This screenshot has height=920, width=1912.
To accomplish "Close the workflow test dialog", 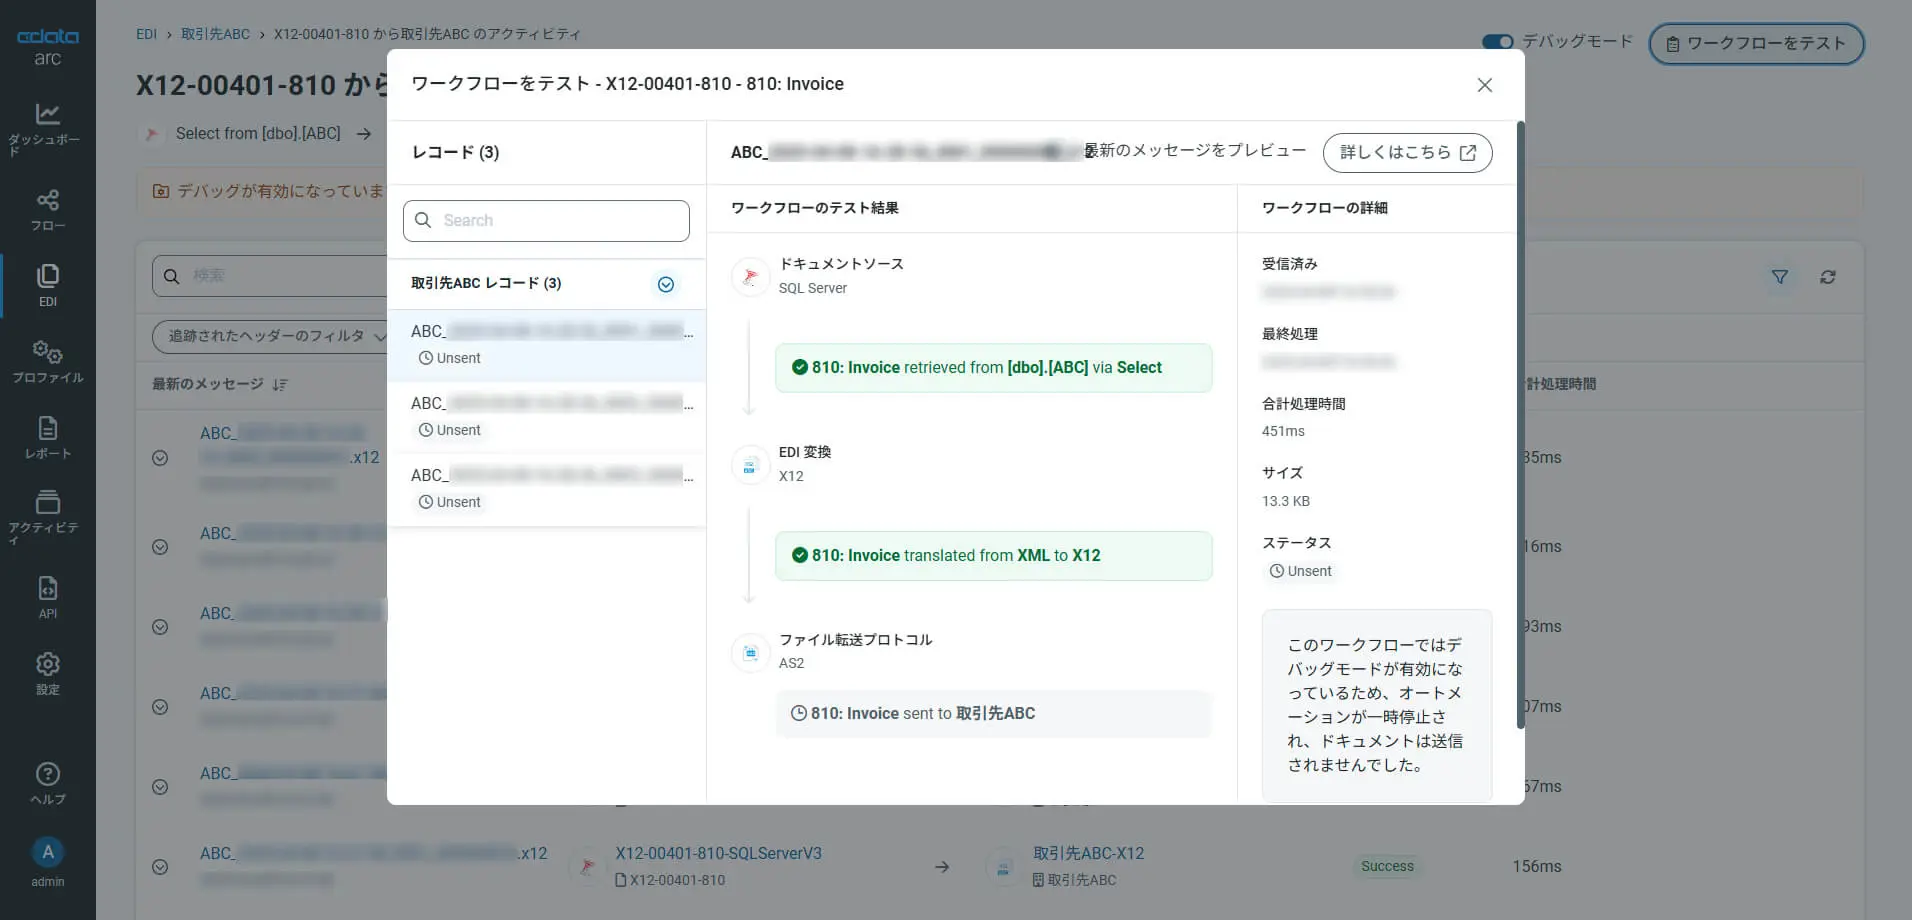I will 1485,85.
